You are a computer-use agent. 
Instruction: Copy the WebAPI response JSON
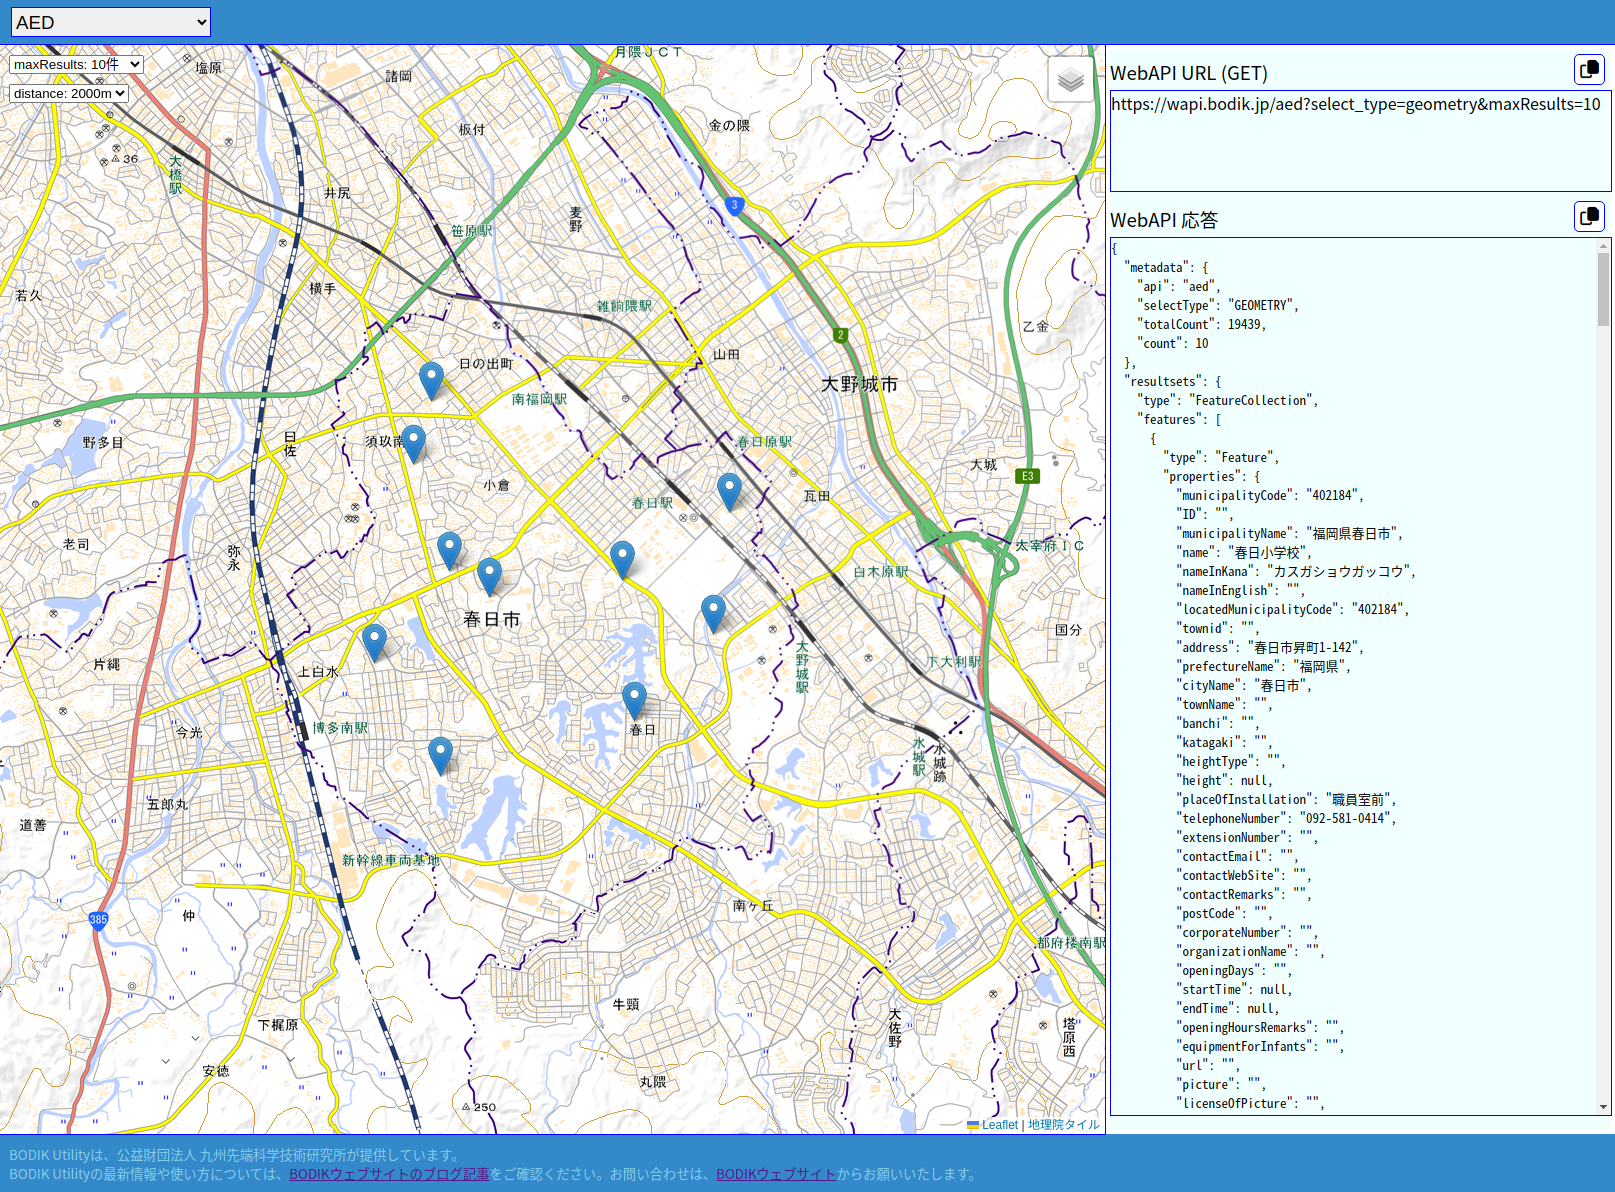click(x=1588, y=216)
